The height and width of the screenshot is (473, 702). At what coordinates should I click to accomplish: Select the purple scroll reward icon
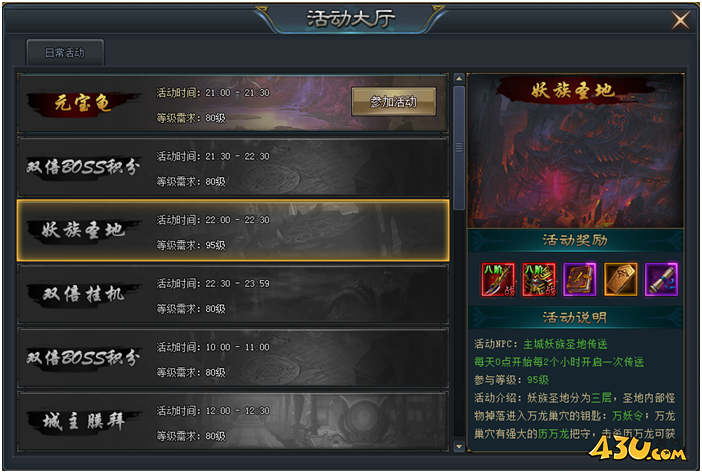point(661,279)
